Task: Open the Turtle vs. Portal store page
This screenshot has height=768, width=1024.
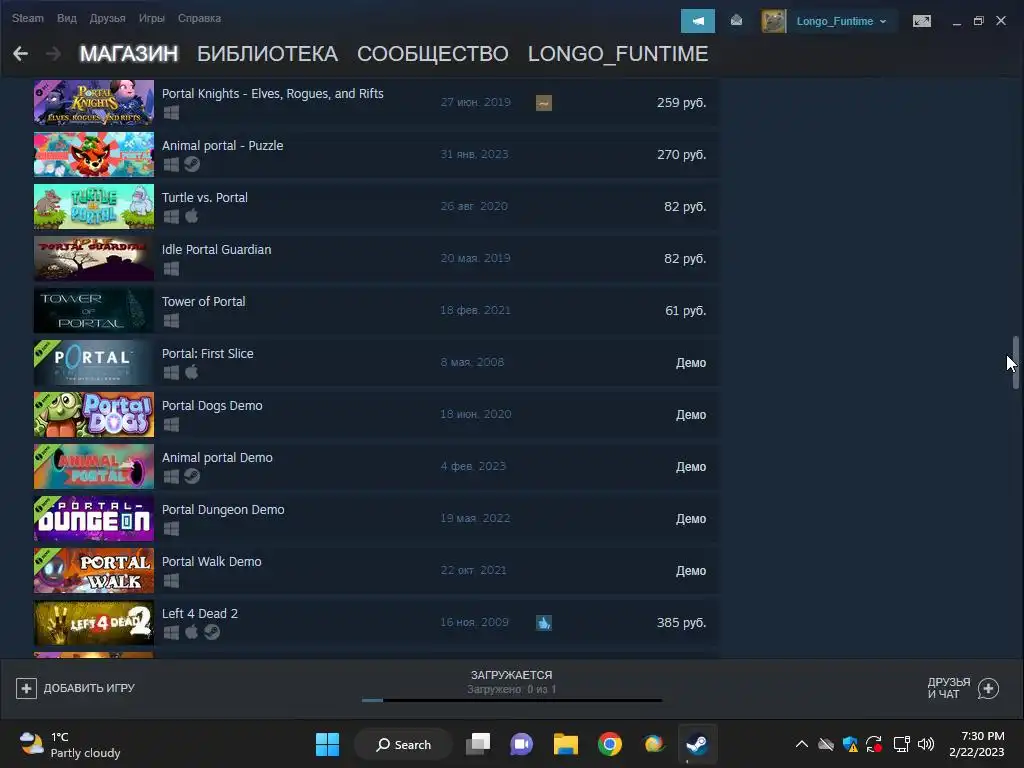Action: pyautogui.click(x=376, y=206)
